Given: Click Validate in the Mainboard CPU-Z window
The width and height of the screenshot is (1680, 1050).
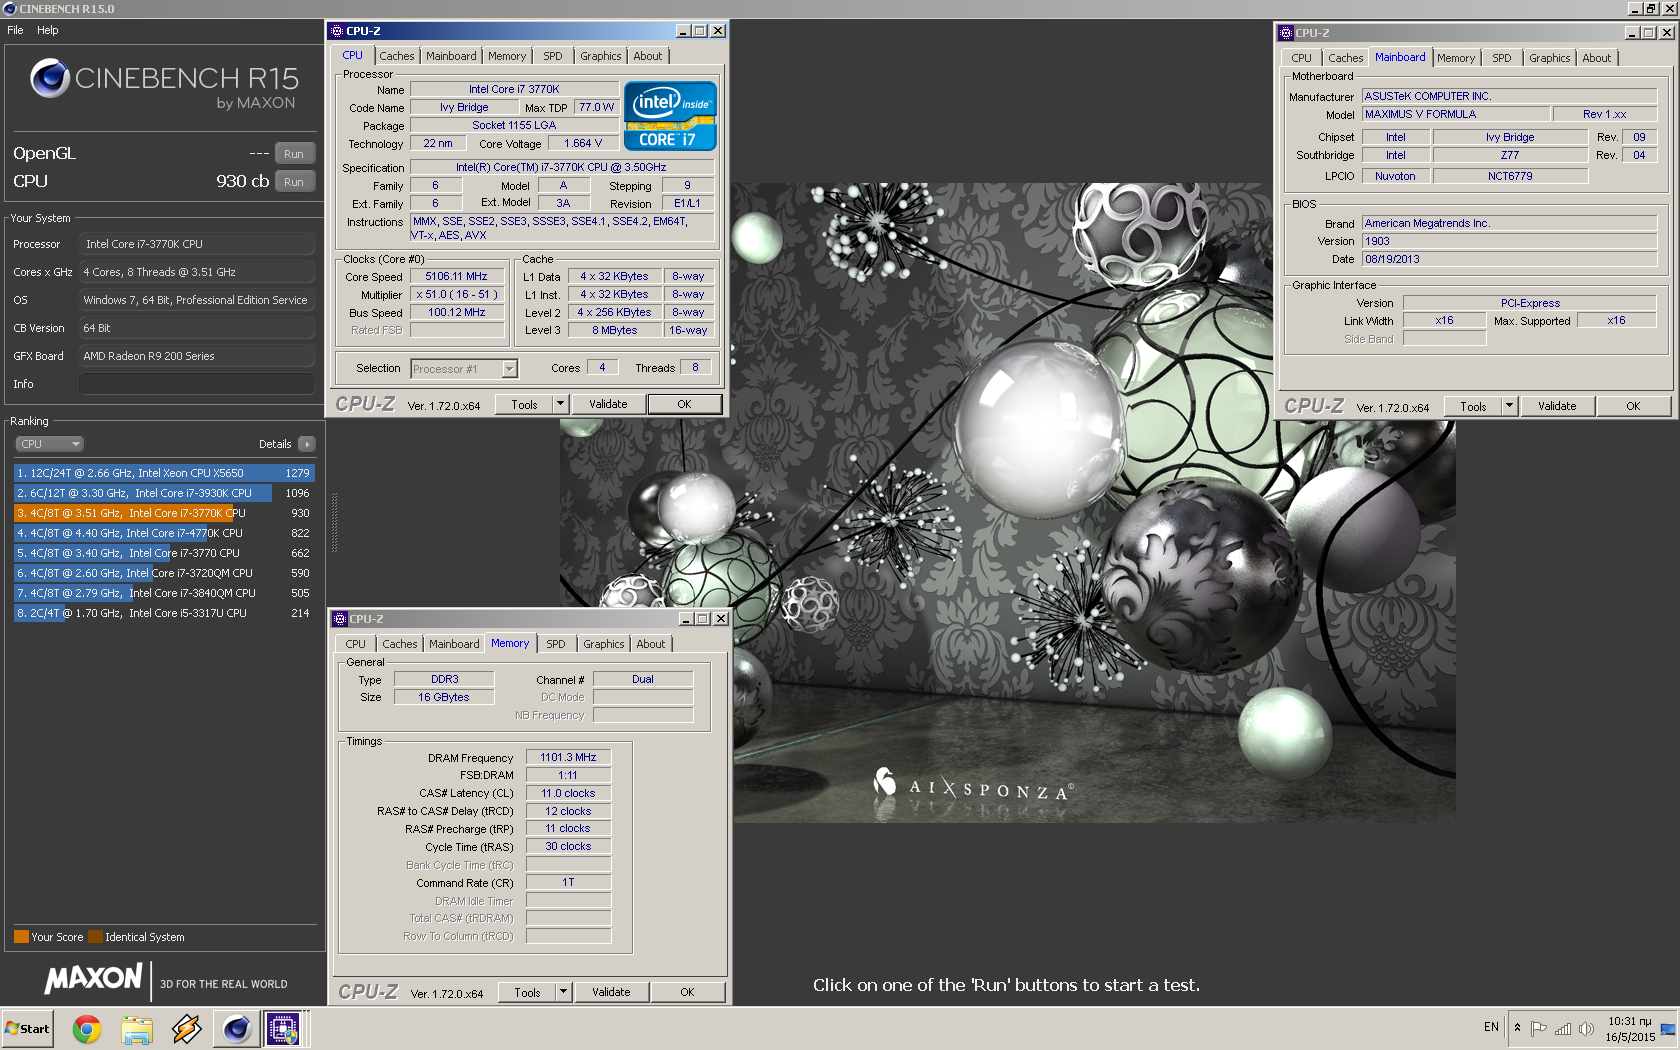Looking at the screenshot, I should tap(1557, 406).
